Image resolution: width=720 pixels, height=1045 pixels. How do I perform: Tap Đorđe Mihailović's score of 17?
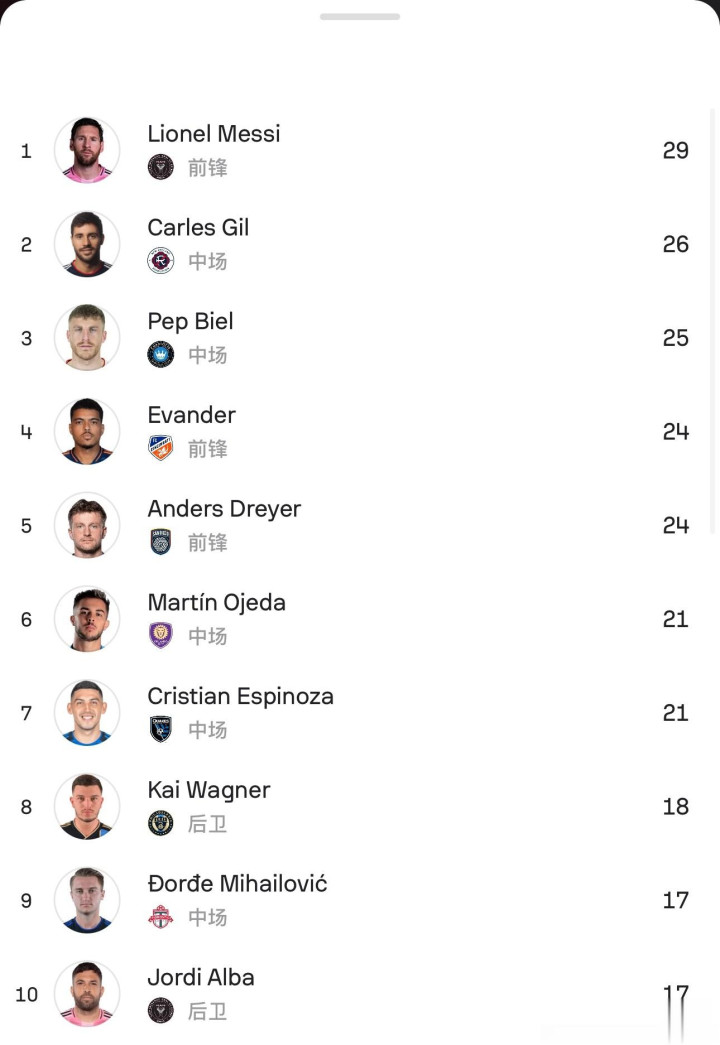[x=675, y=900]
